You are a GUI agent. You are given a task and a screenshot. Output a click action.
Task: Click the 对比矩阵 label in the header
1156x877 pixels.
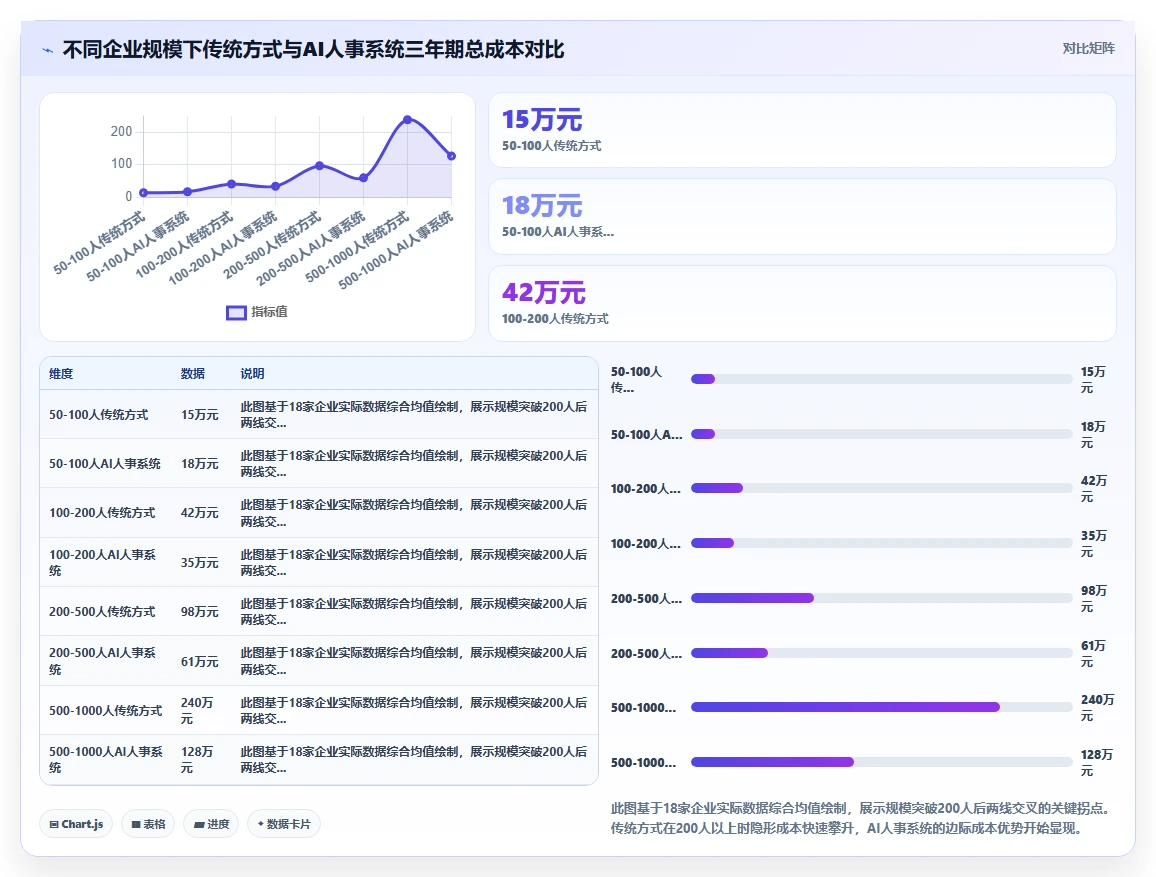click(x=1088, y=49)
